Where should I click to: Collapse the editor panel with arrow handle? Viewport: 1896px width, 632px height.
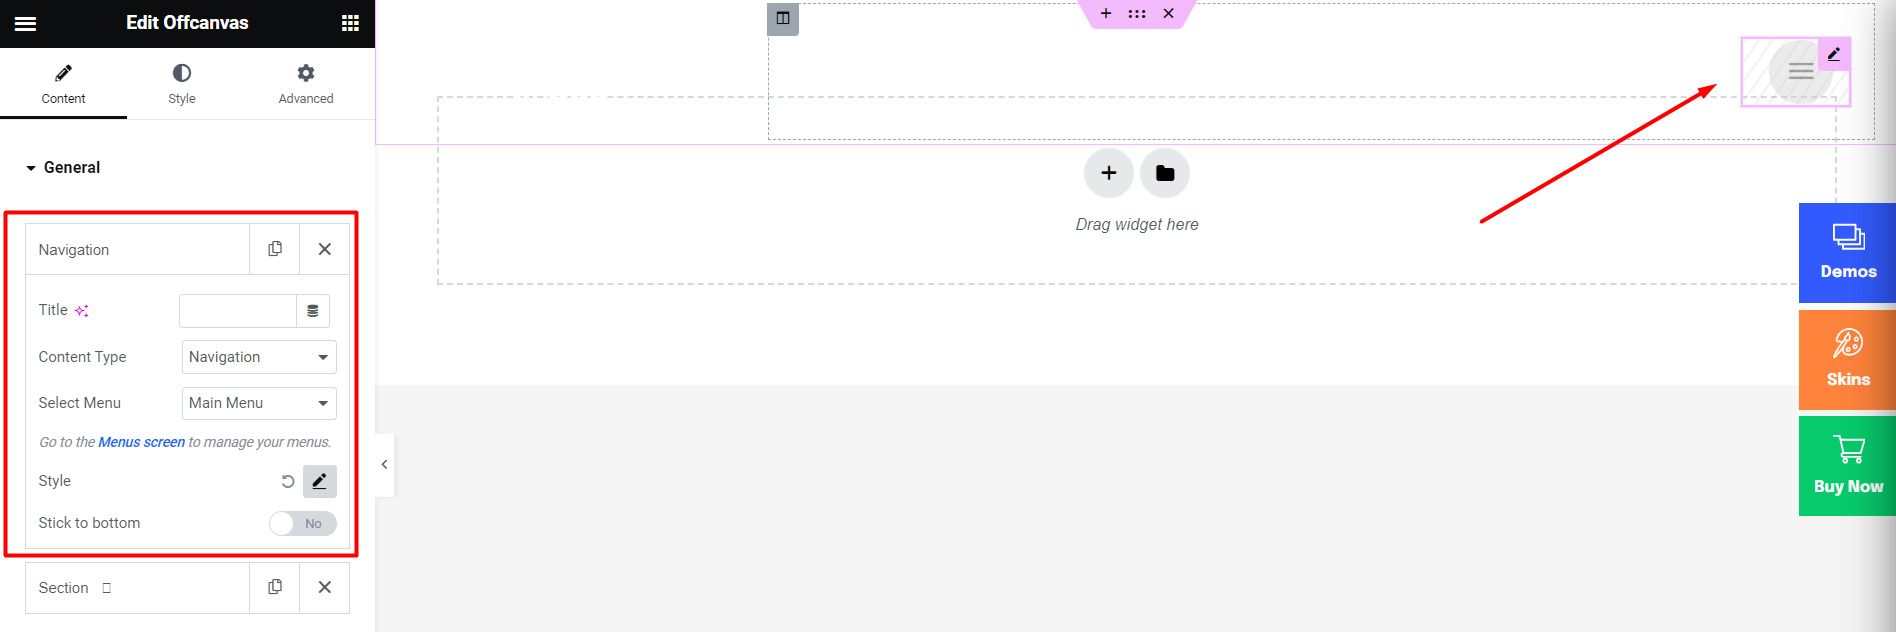coord(384,464)
